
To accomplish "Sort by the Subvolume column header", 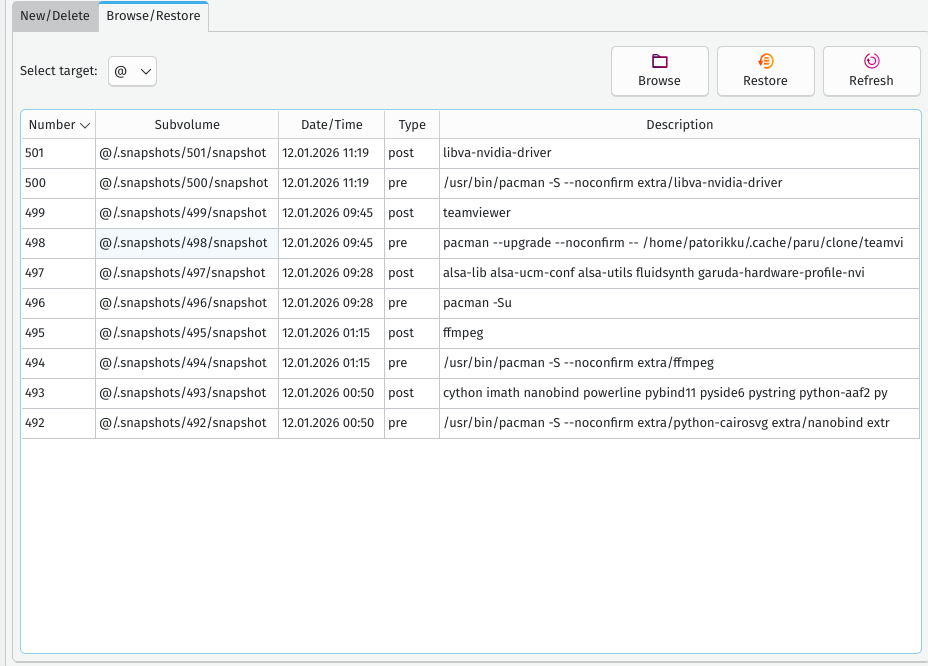I will point(187,125).
